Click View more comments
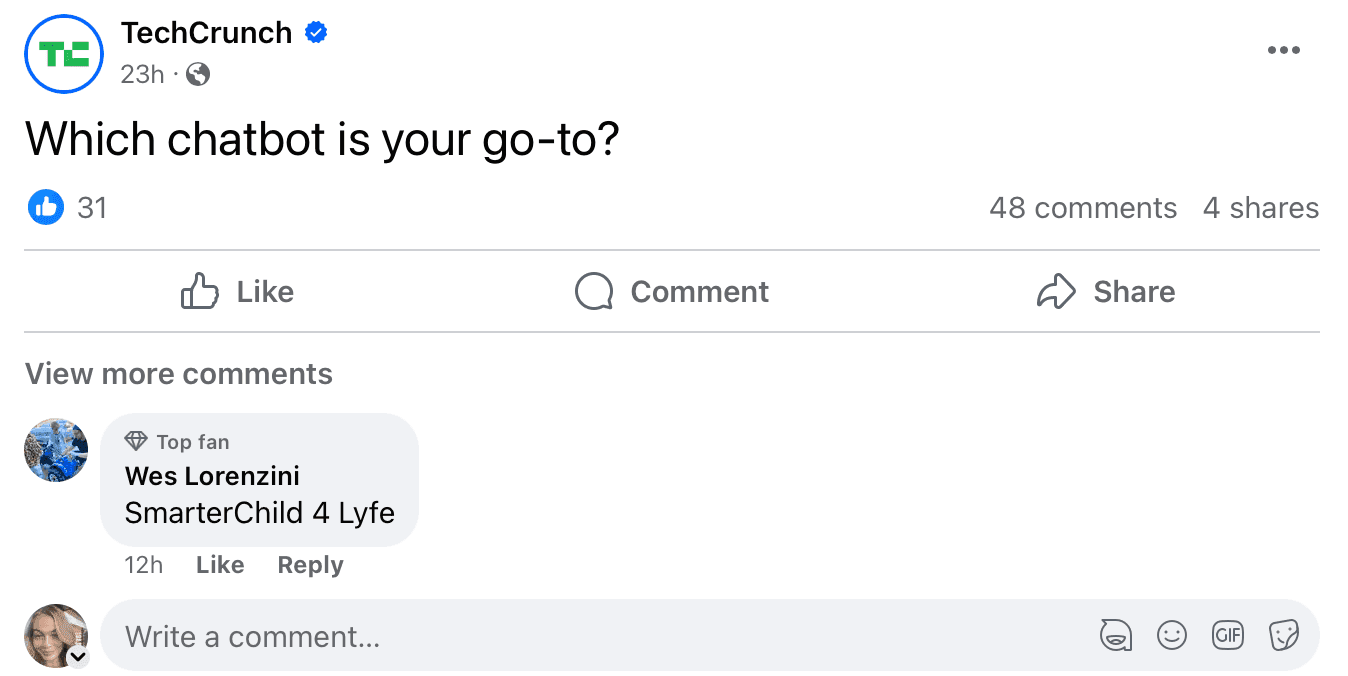 click(178, 373)
